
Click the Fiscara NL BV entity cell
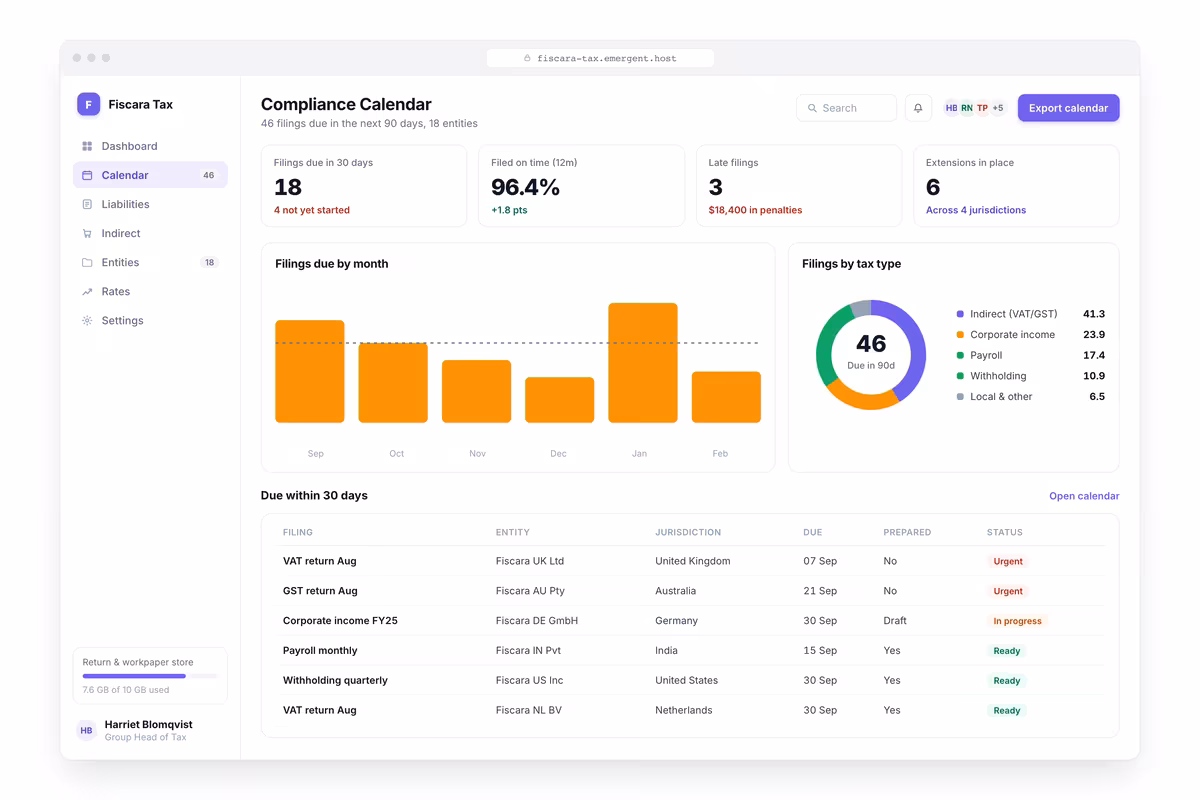529,711
